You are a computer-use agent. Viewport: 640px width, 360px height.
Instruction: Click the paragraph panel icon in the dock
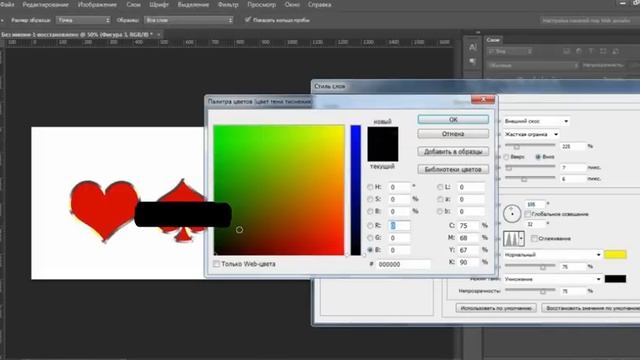click(473, 62)
